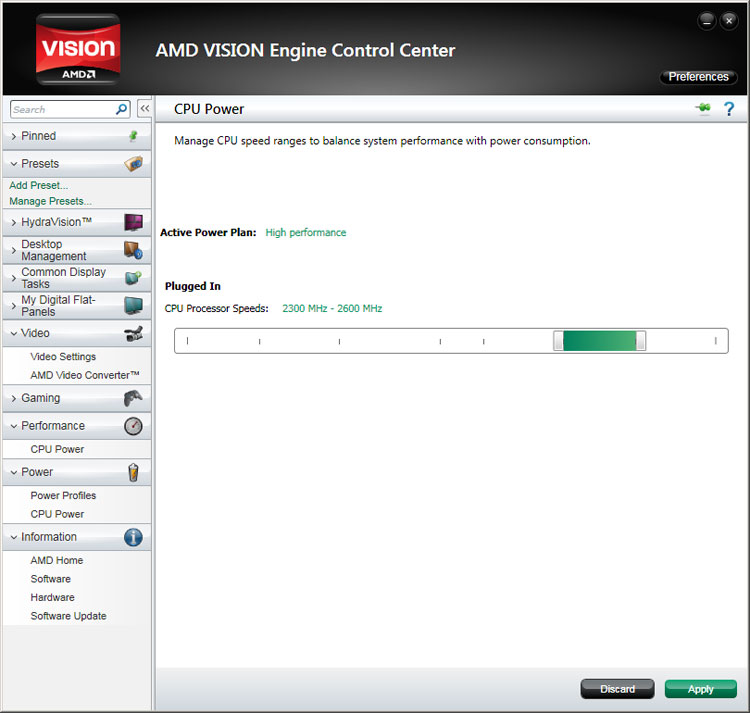Click the AMD VISION logo
Image resolution: width=750 pixels, height=713 pixels.
pyautogui.click(x=78, y=49)
